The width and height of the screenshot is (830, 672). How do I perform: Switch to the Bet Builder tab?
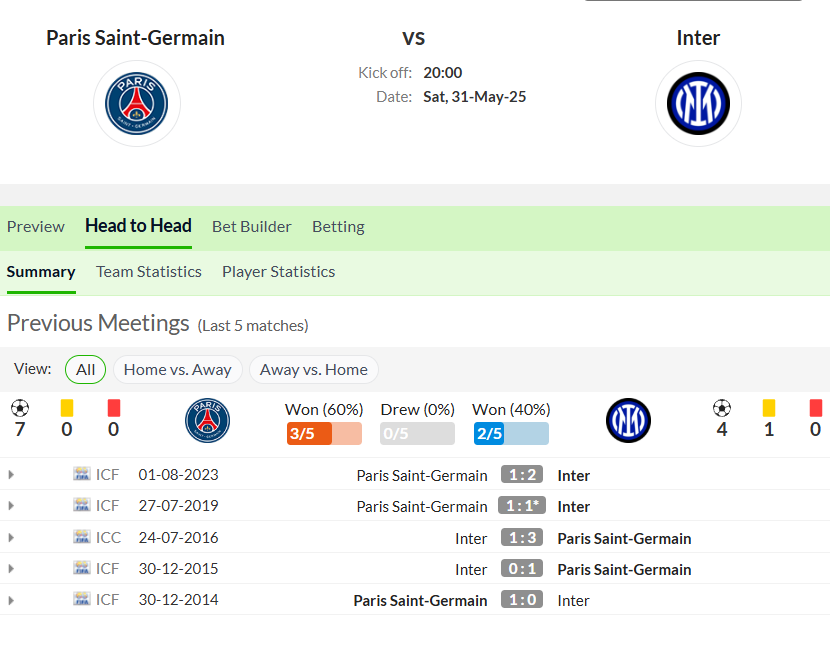click(x=251, y=226)
